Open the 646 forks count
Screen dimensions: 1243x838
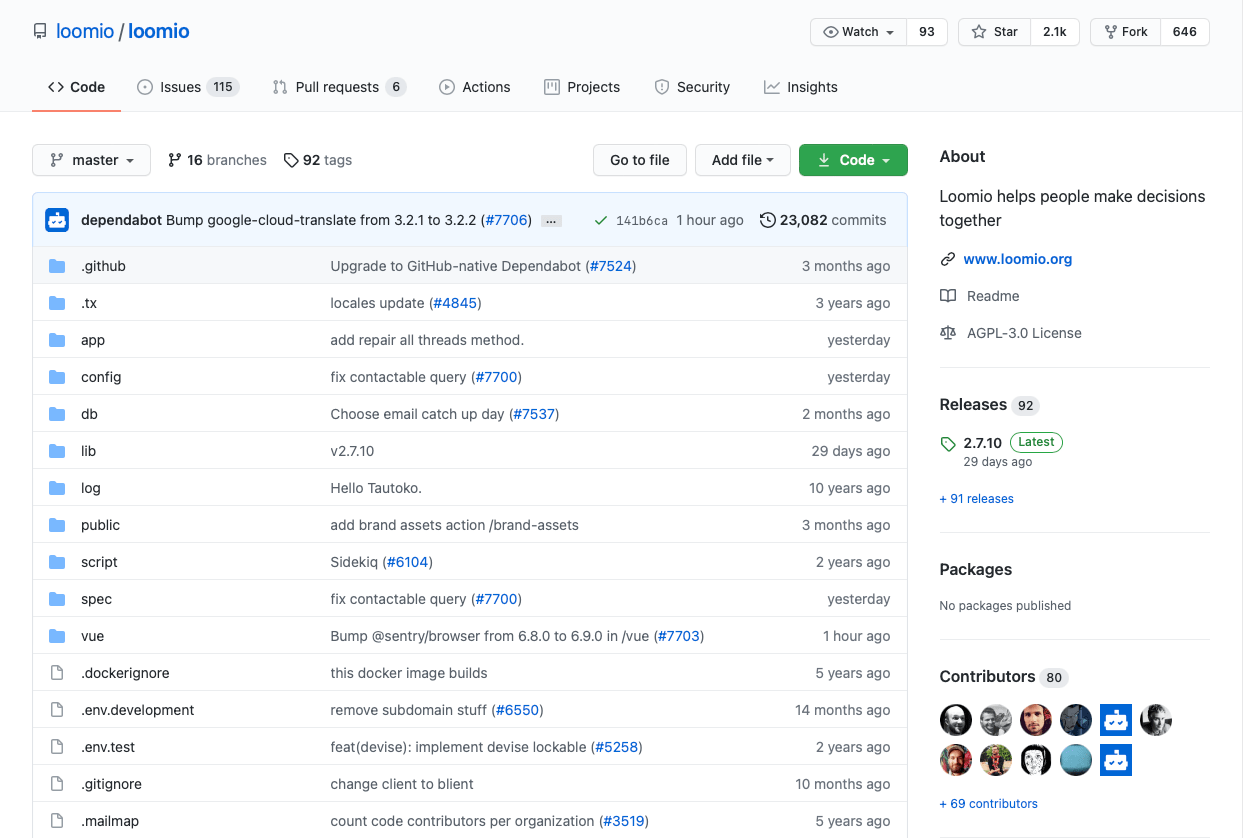coord(1185,32)
